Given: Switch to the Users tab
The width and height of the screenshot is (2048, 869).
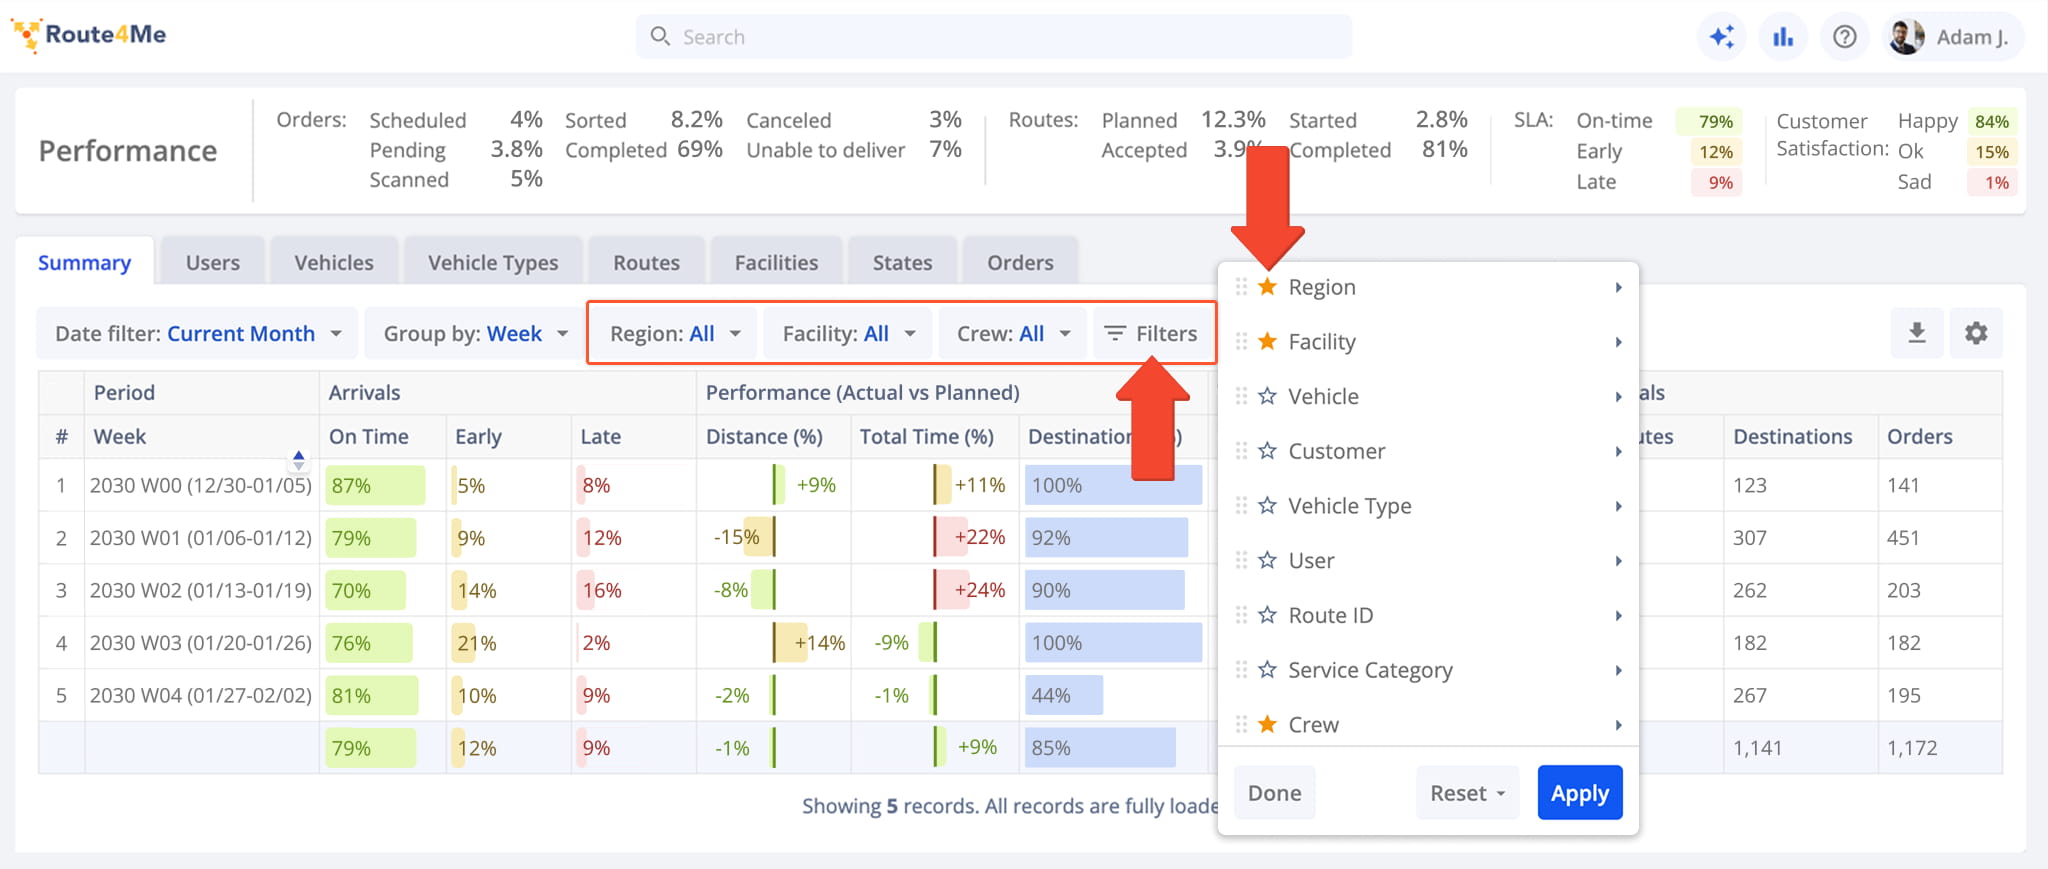Looking at the screenshot, I should (212, 262).
